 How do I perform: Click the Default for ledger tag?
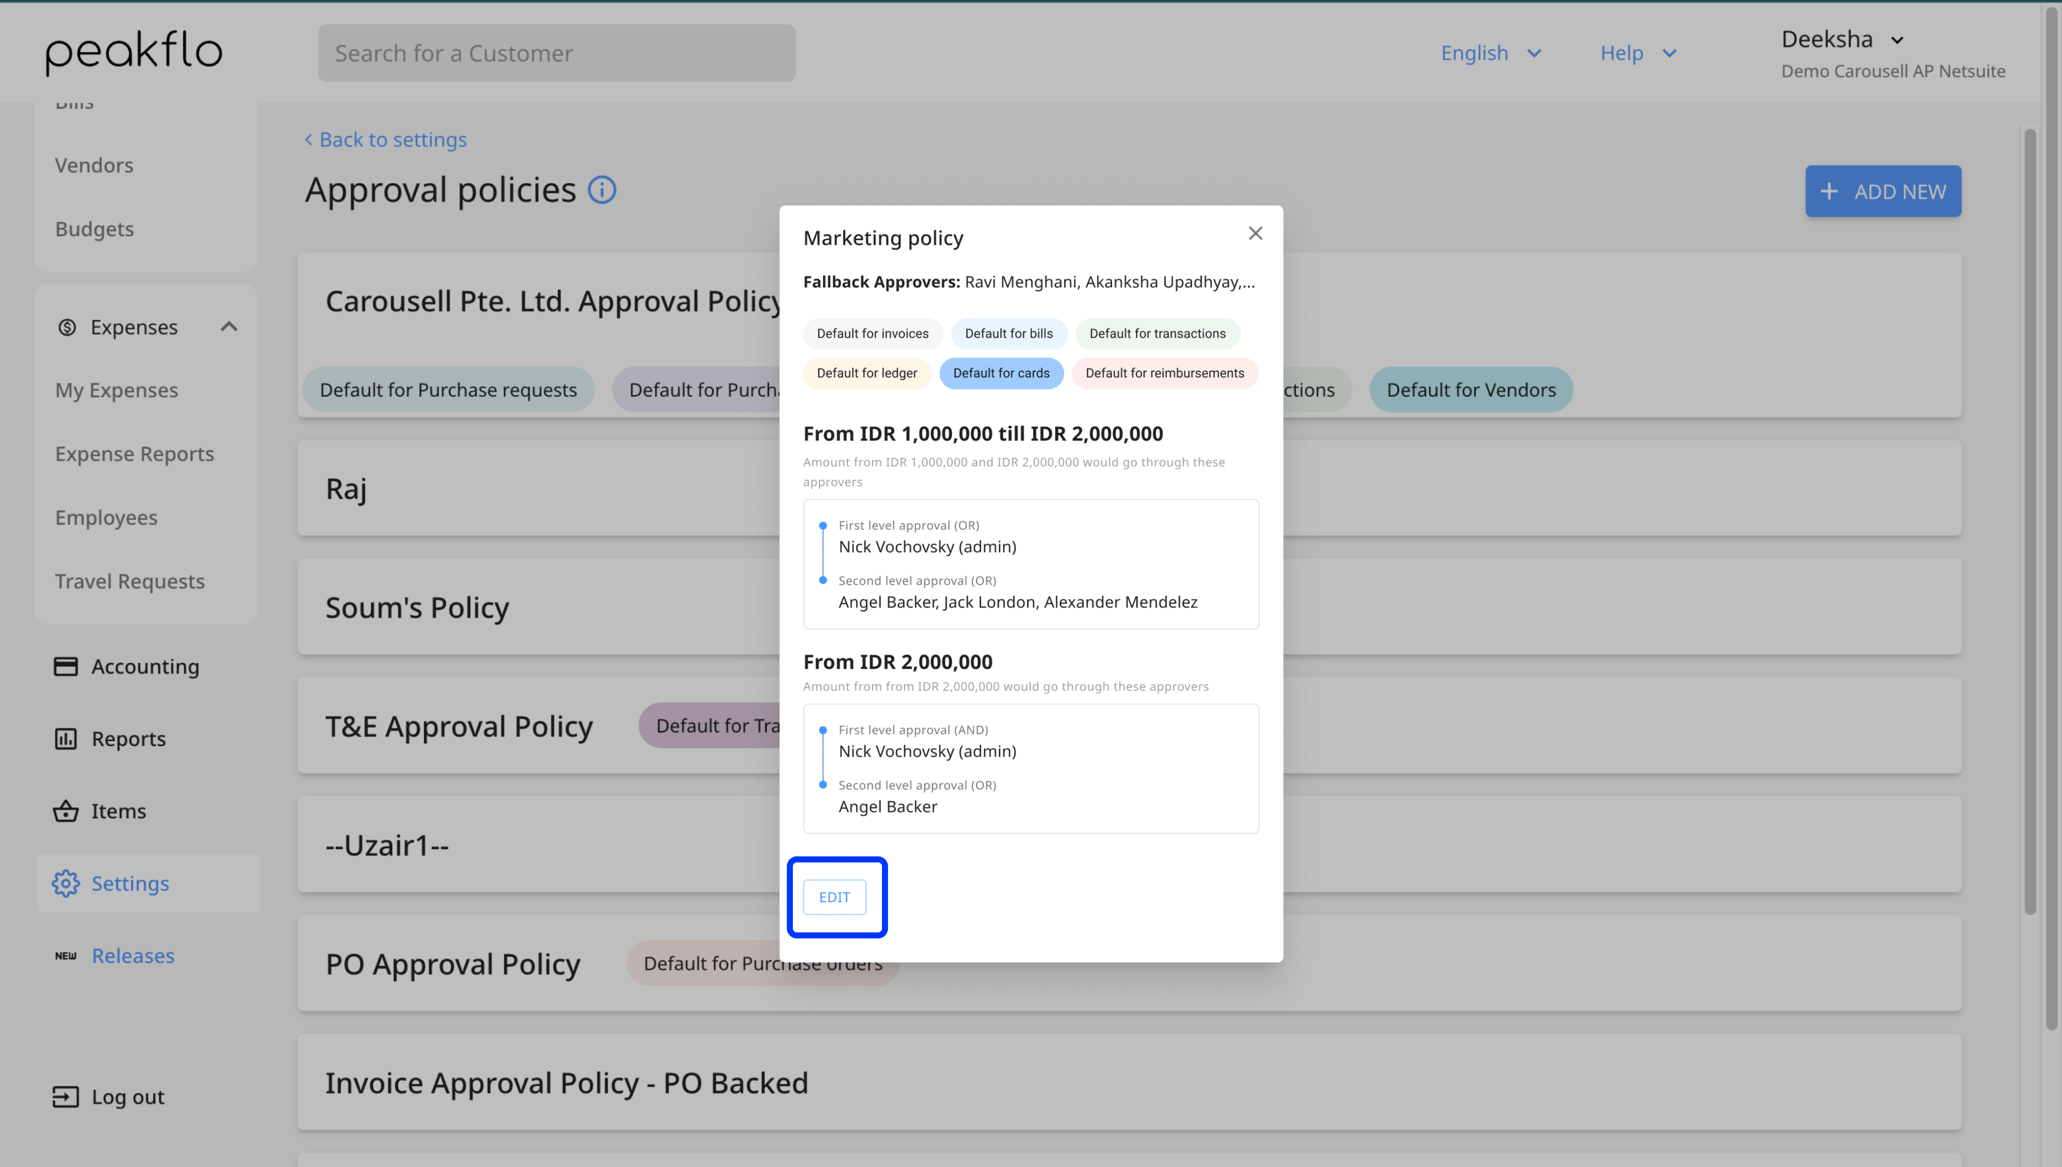point(866,373)
